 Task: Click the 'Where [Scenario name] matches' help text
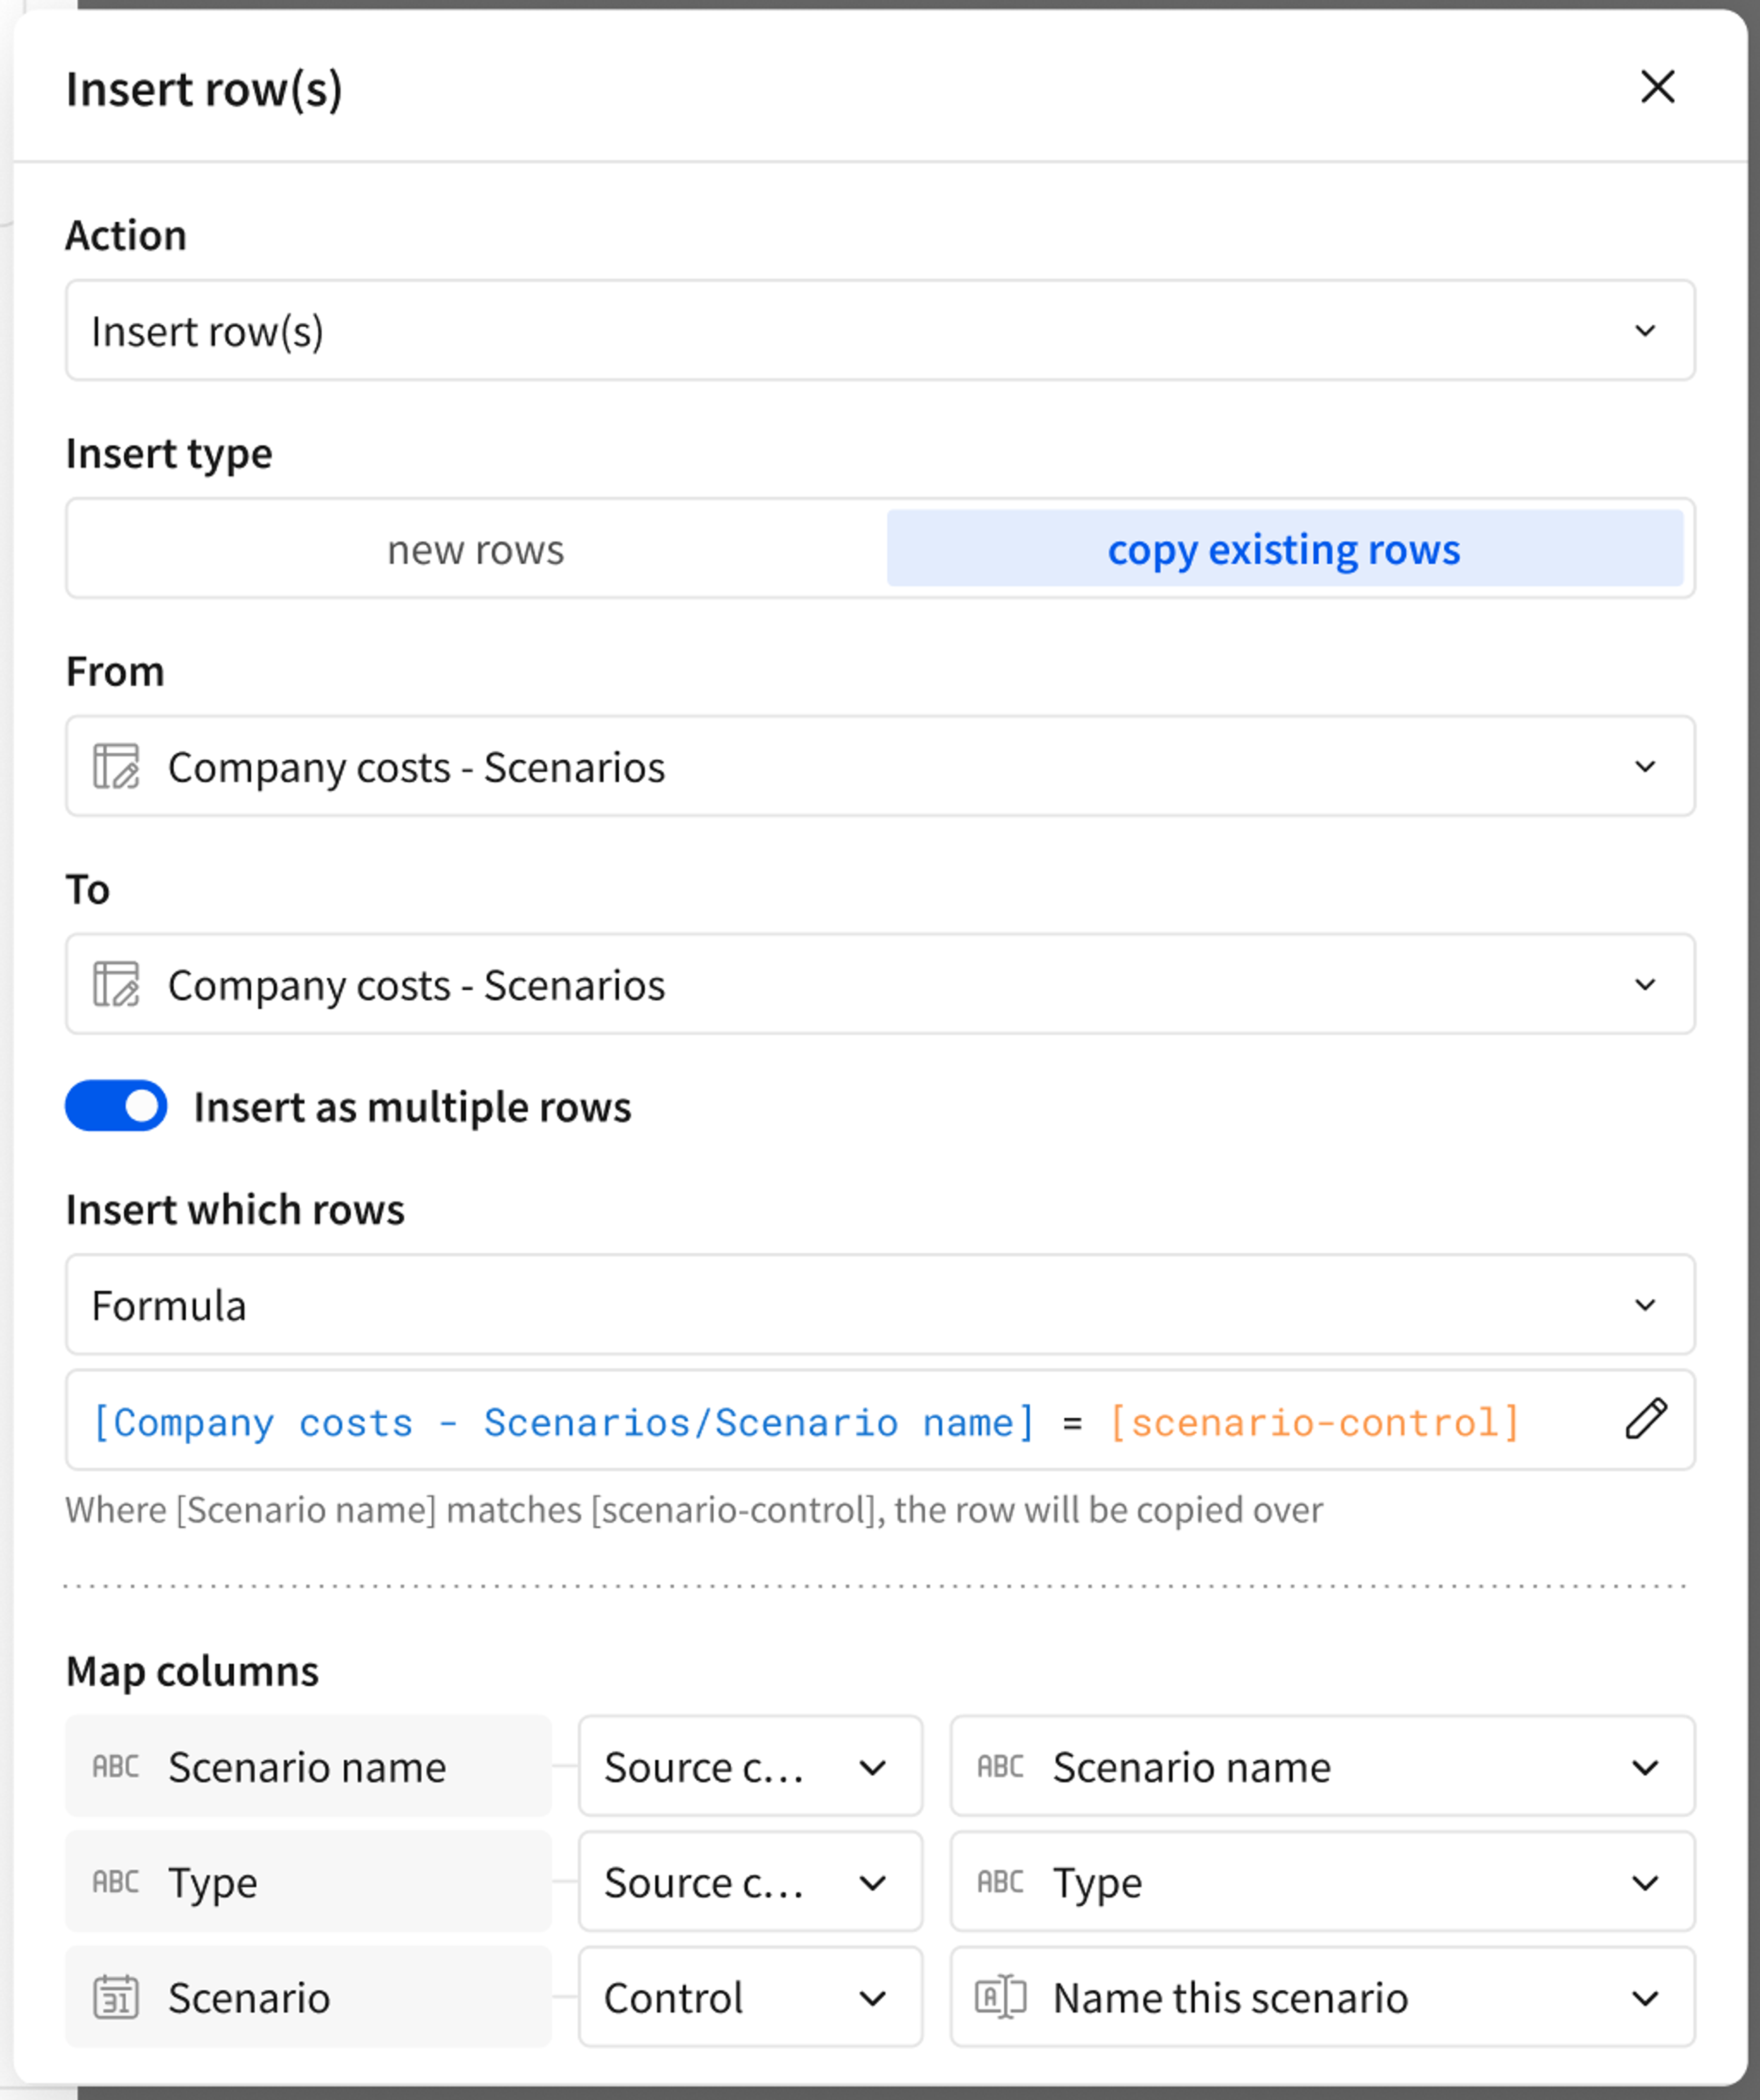[x=694, y=1510]
